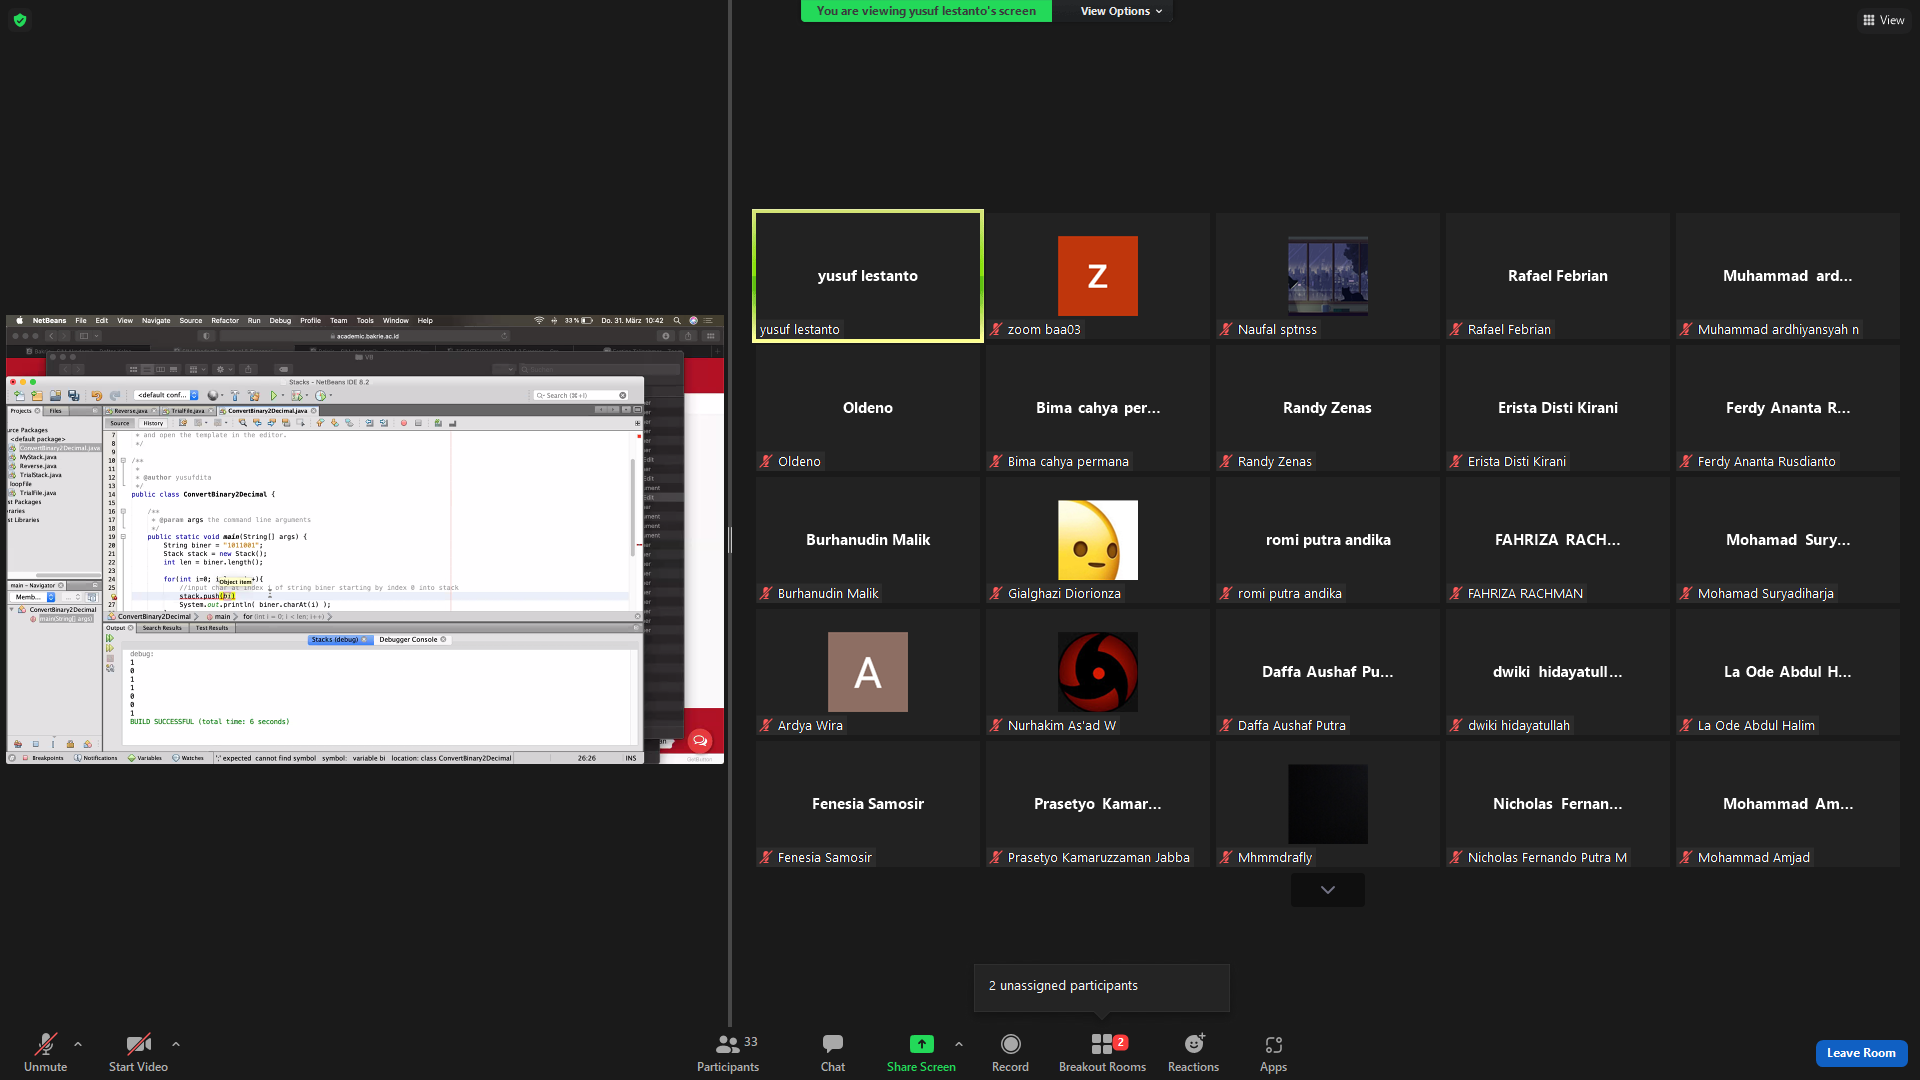Viewport: 1920px width, 1080px height.
Task: Click the Unmute microphone icon
Action: click(x=45, y=1044)
